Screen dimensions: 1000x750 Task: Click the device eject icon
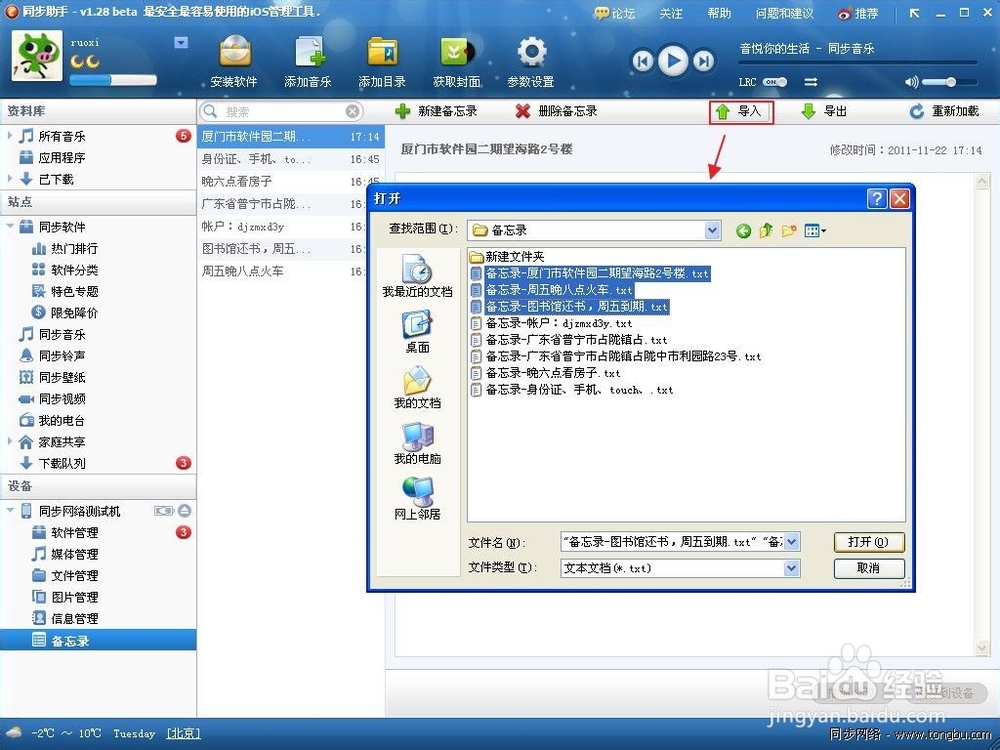pos(184,510)
